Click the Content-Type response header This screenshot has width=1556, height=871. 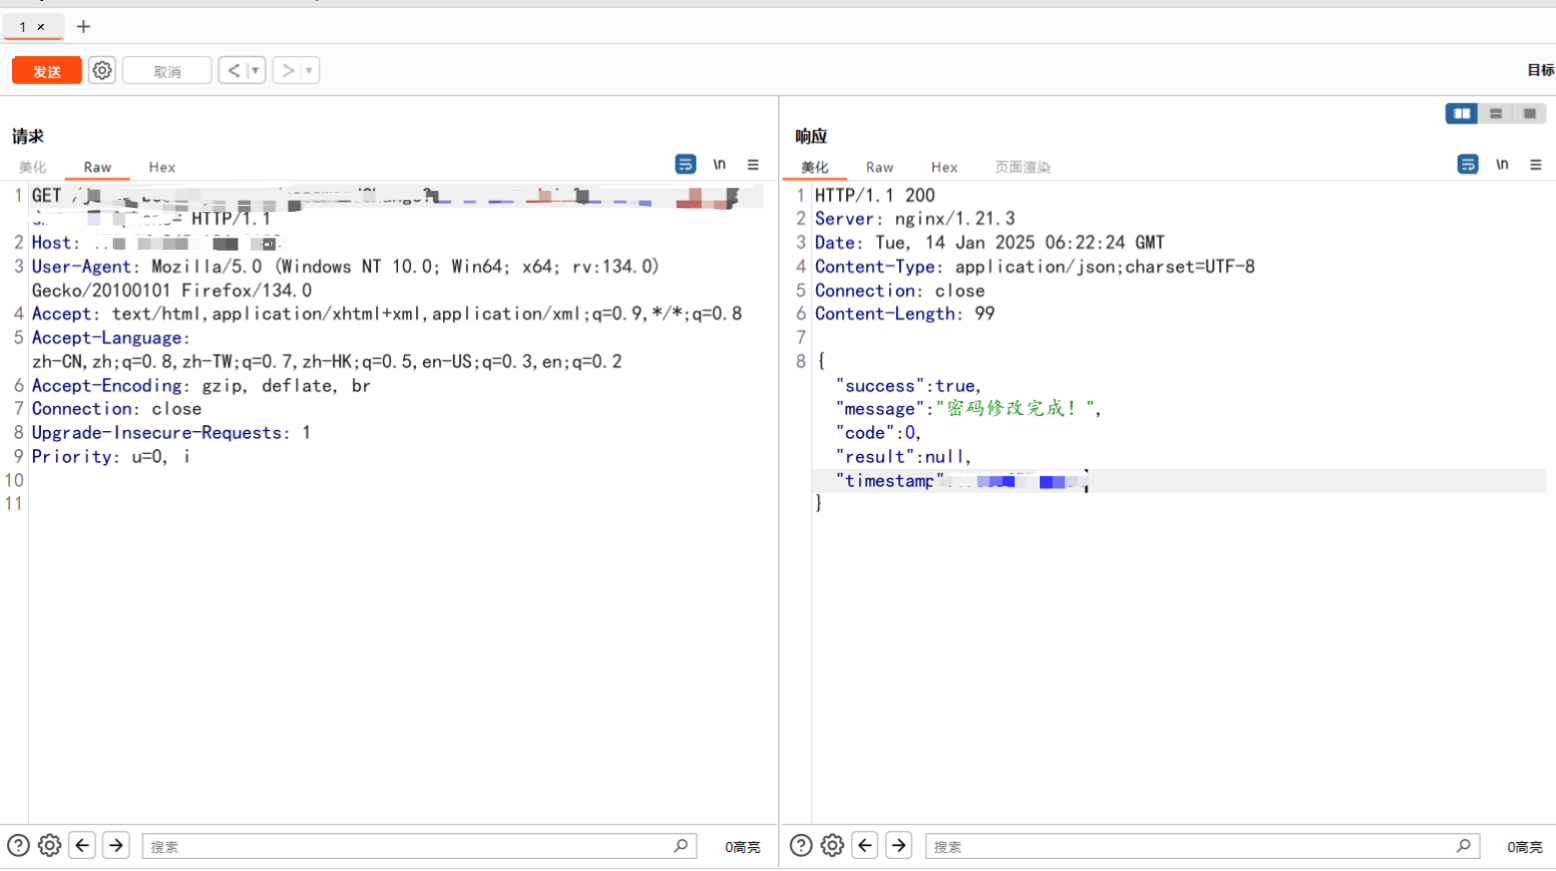[x=1035, y=266]
